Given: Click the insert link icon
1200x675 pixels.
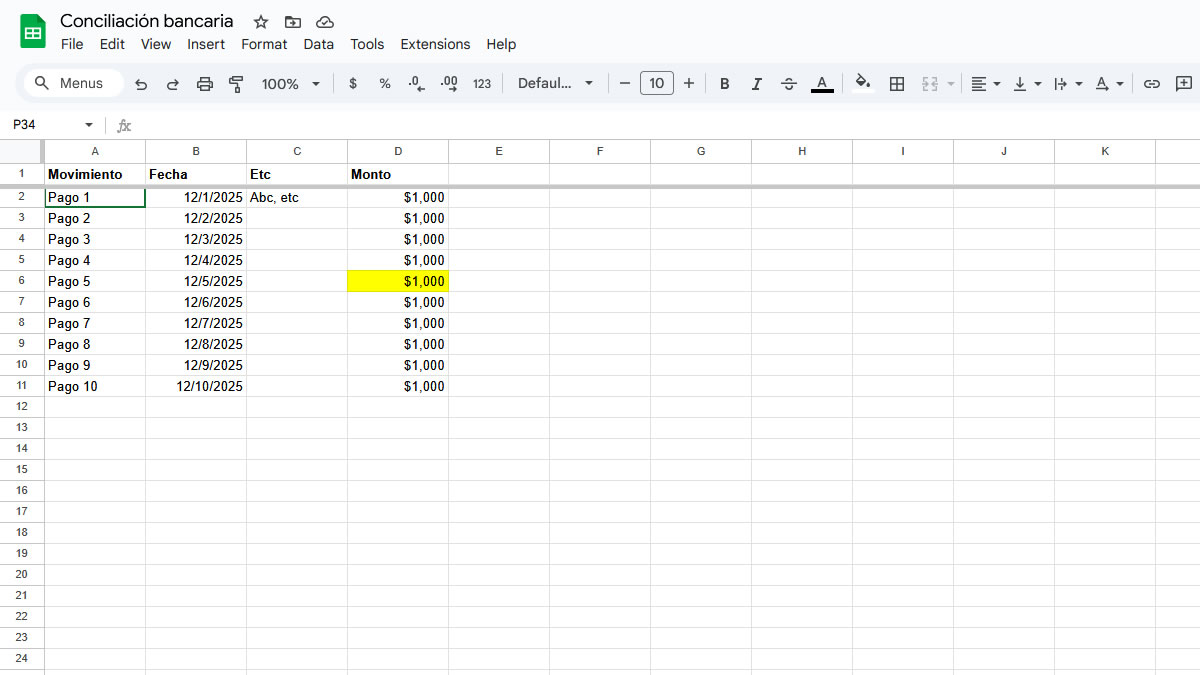Looking at the screenshot, I should pyautogui.click(x=1152, y=84).
